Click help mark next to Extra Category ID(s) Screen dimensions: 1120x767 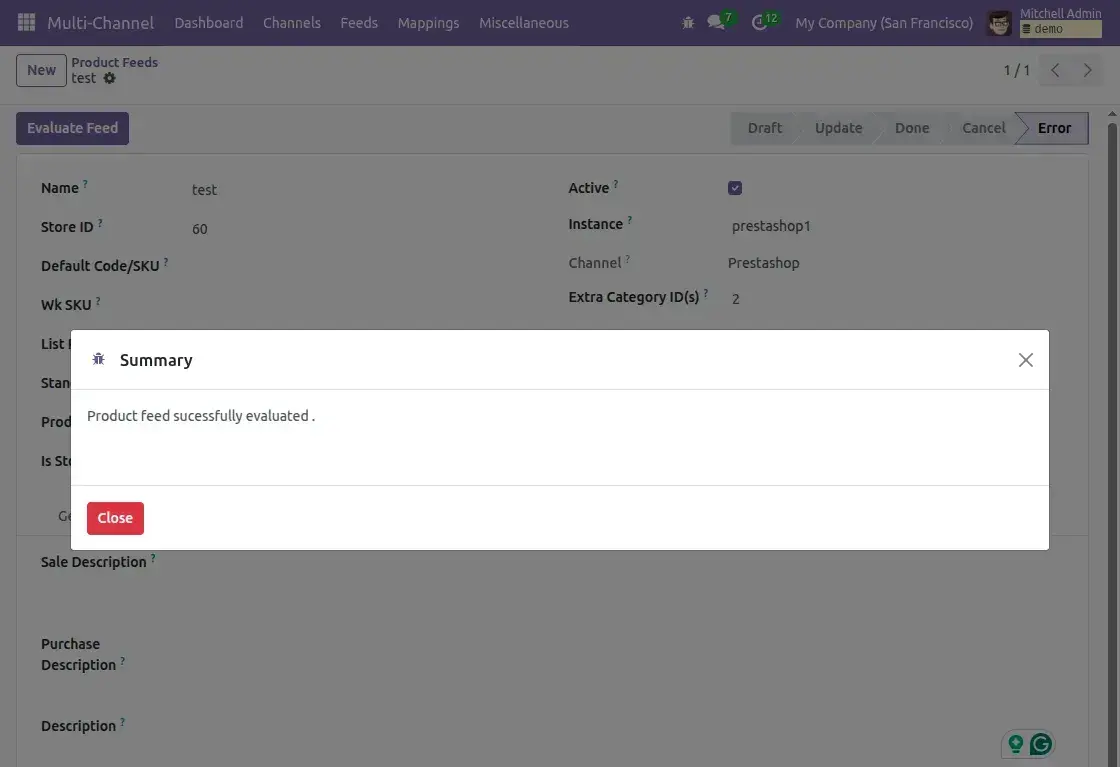click(706, 293)
